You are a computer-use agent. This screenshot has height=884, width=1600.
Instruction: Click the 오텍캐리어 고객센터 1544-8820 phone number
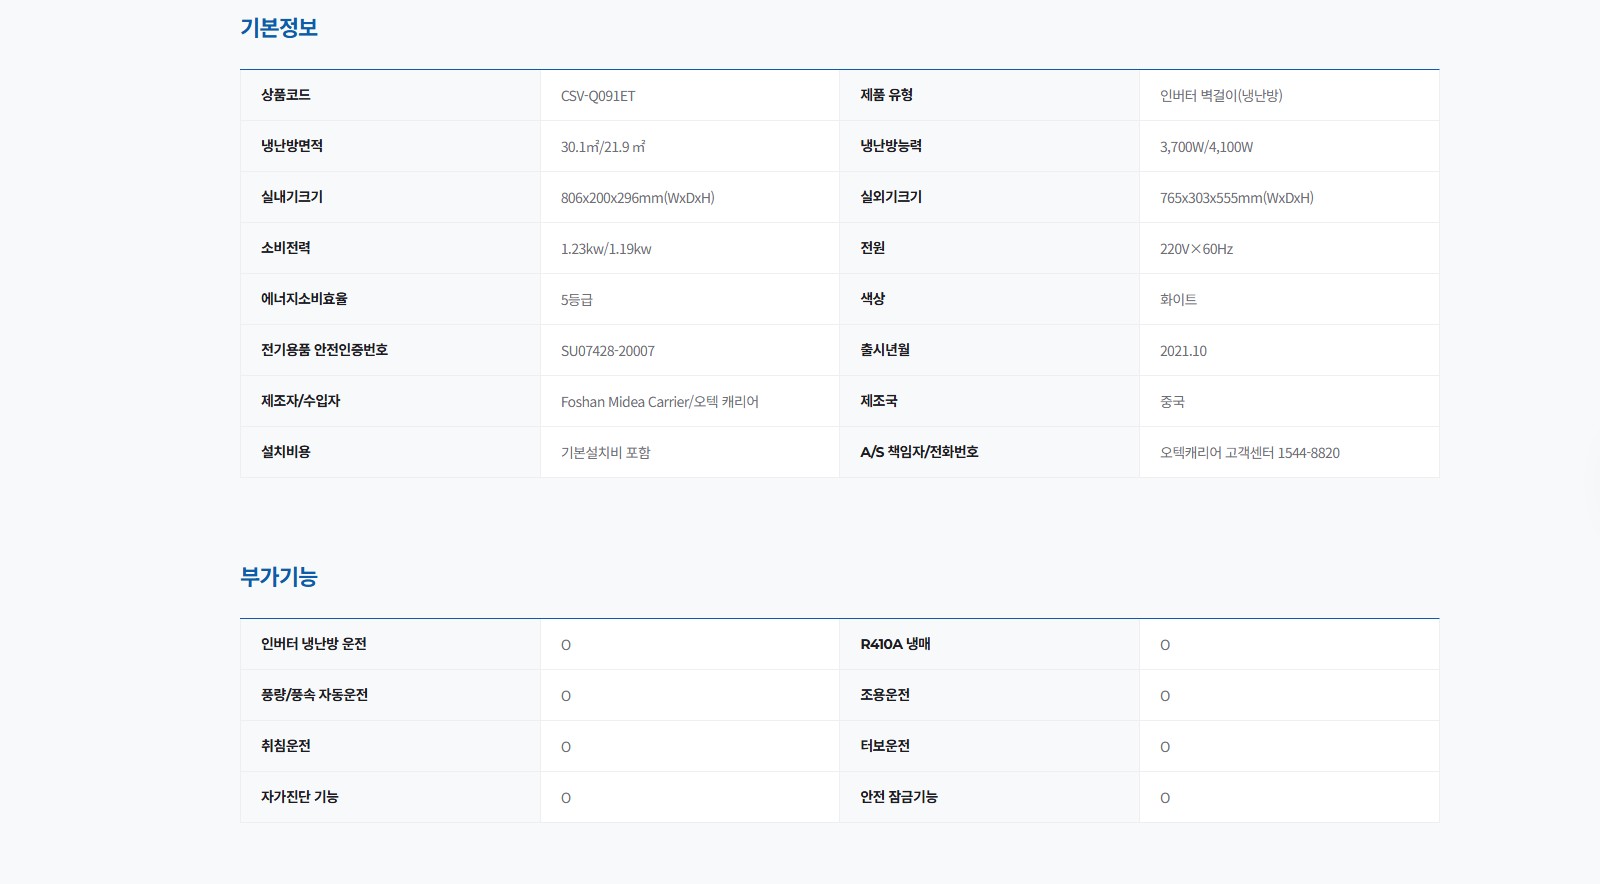point(1249,453)
